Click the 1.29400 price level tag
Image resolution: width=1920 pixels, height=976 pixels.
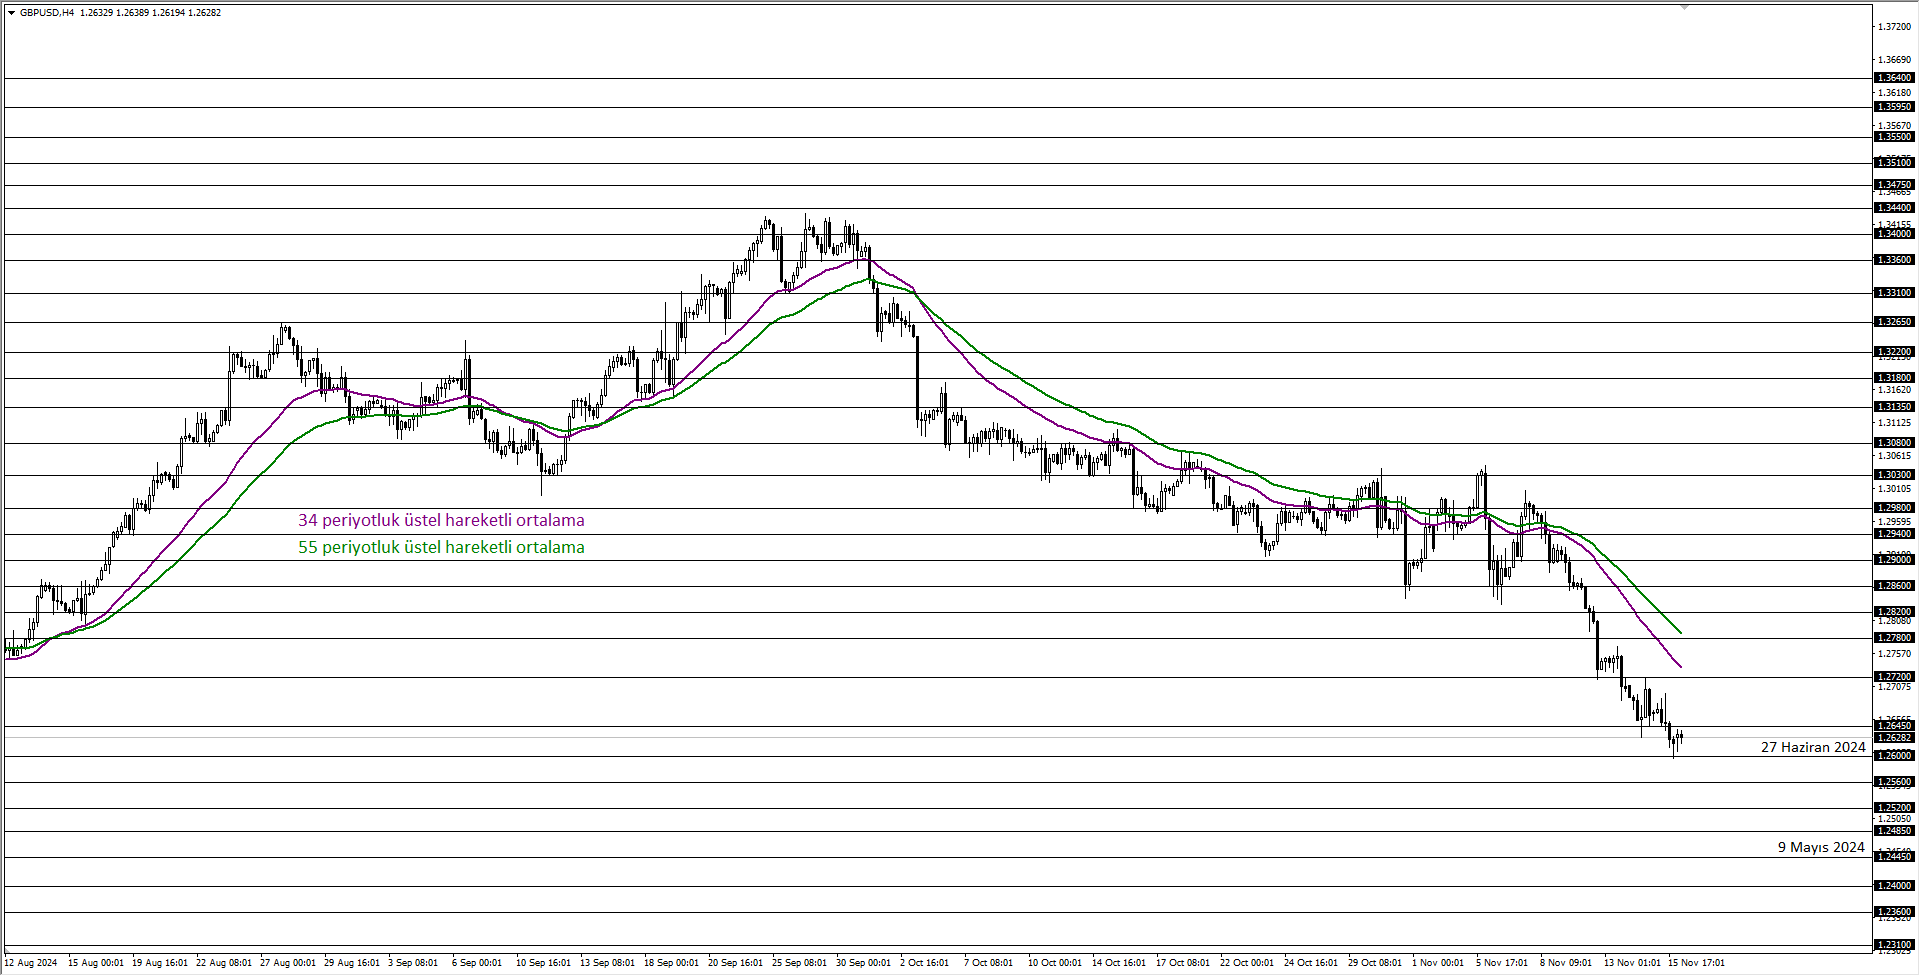(1893, 534)
